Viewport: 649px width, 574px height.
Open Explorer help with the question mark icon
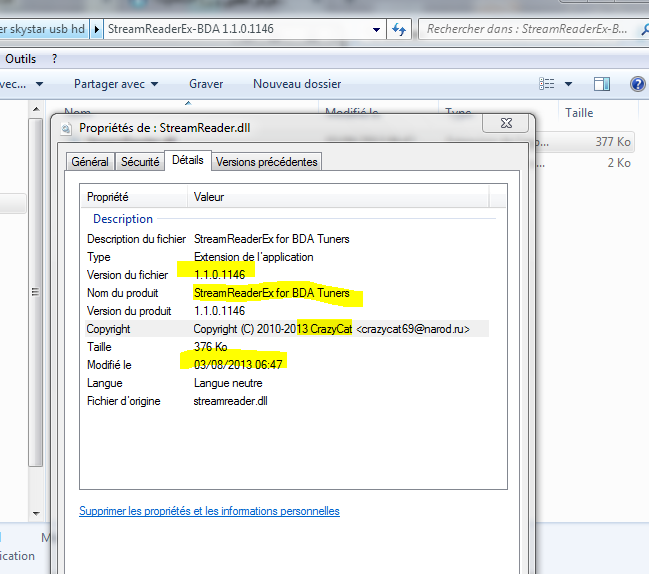point(636,84)
